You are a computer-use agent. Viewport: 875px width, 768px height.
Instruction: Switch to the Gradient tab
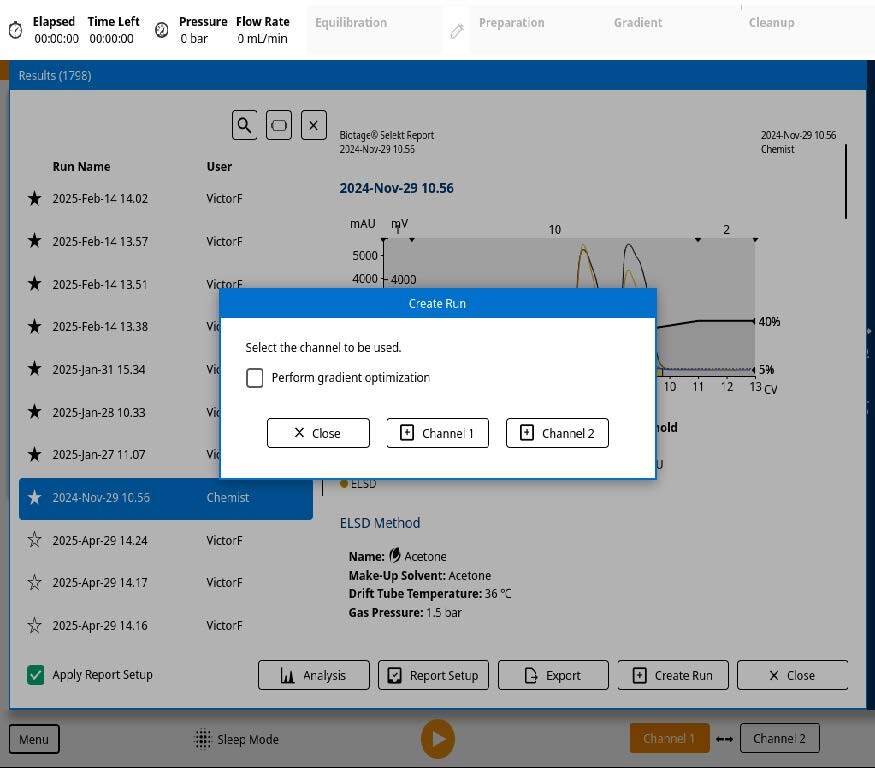coord(638,22)
